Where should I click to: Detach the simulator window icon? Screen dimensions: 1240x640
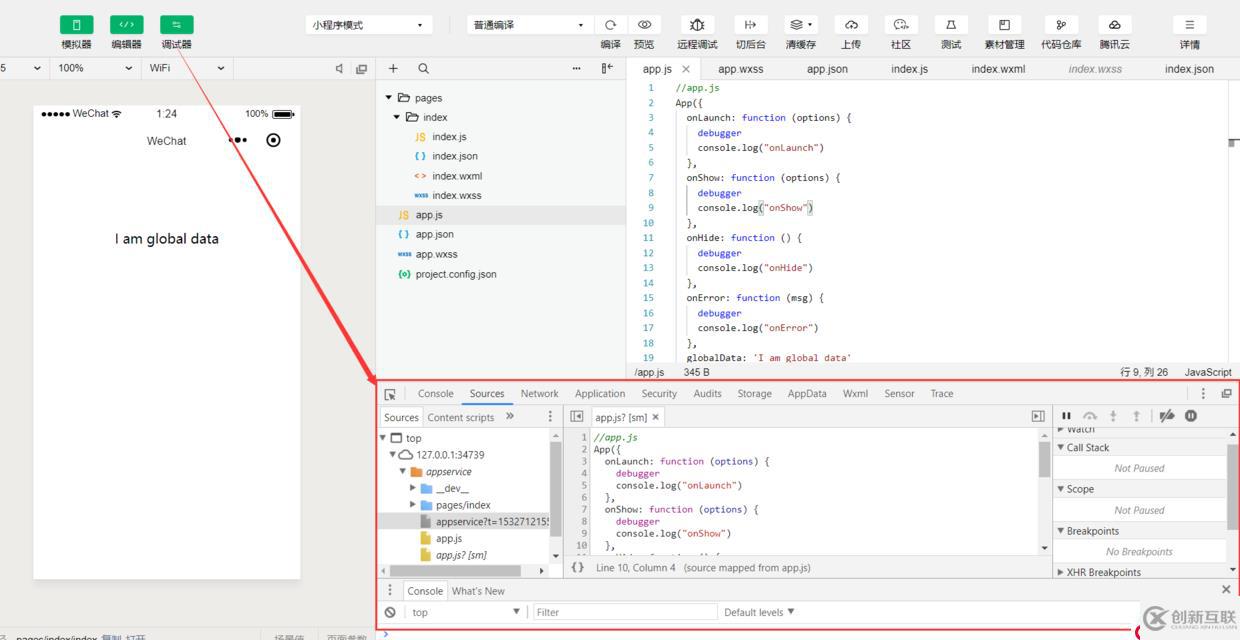click(x=362, y=68)
